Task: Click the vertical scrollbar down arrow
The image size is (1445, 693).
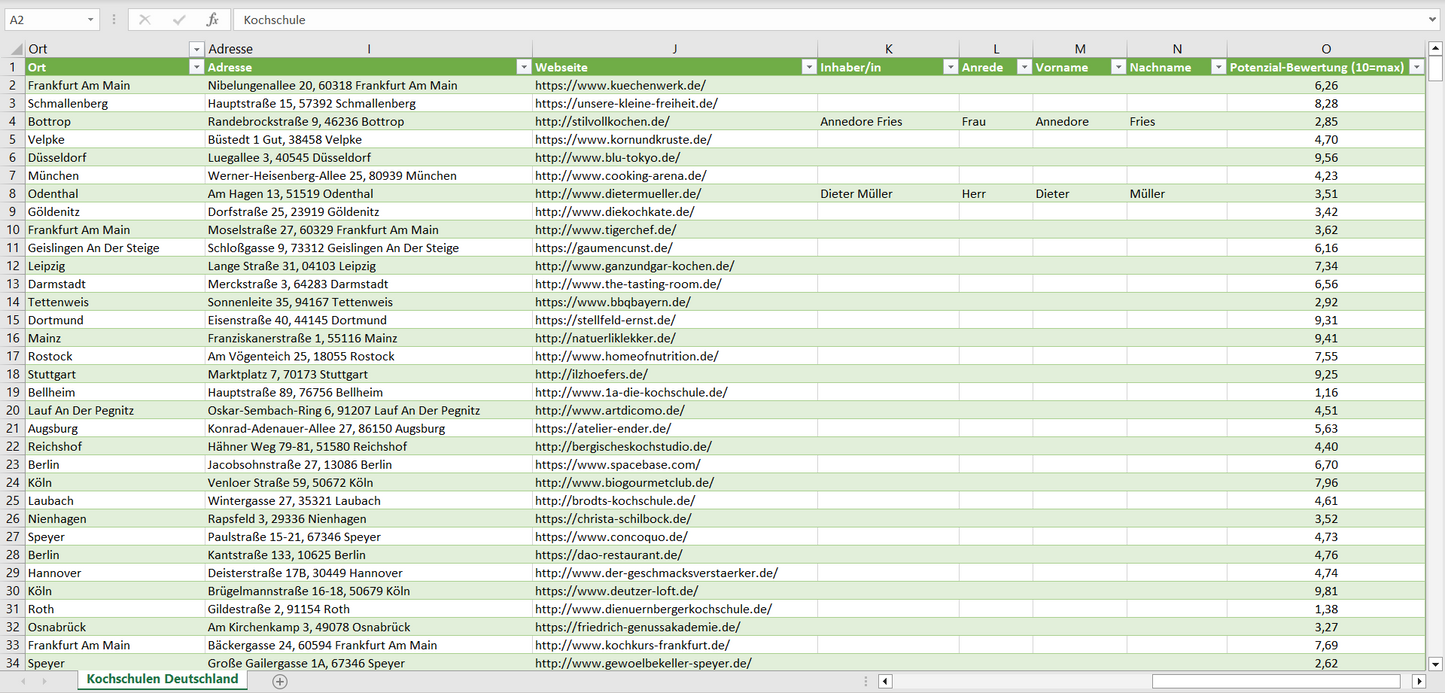Action: 1436,662
